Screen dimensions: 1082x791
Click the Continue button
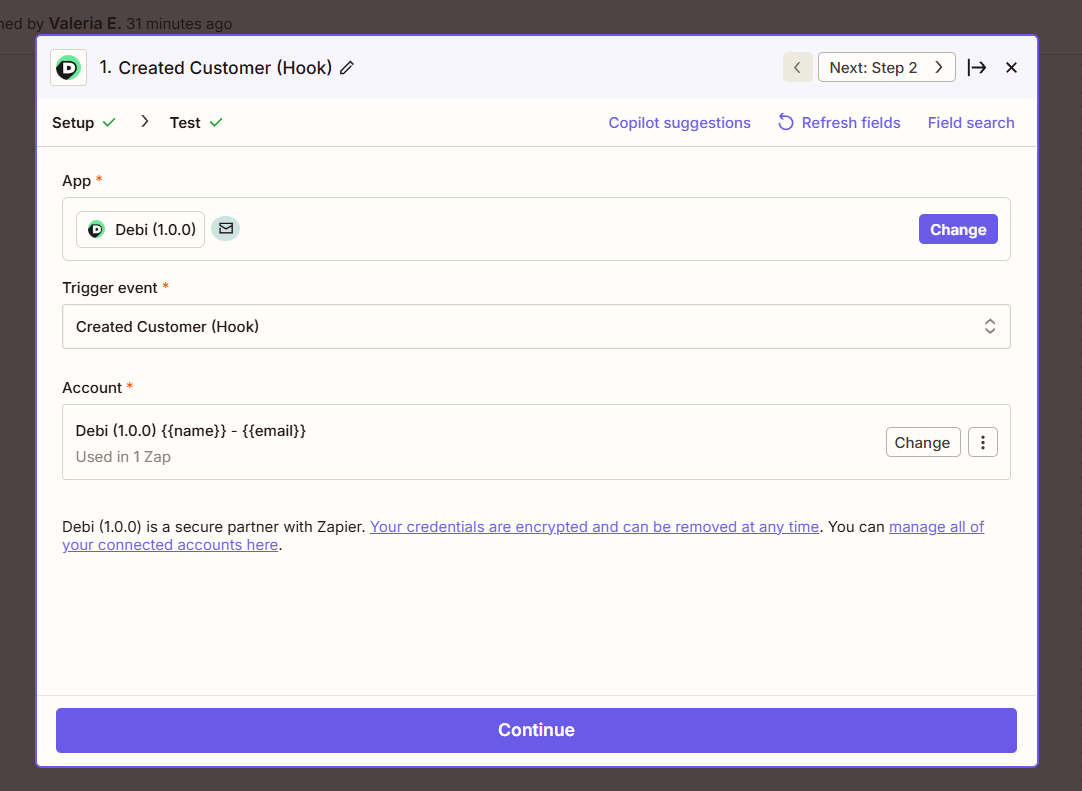point(536,730)
